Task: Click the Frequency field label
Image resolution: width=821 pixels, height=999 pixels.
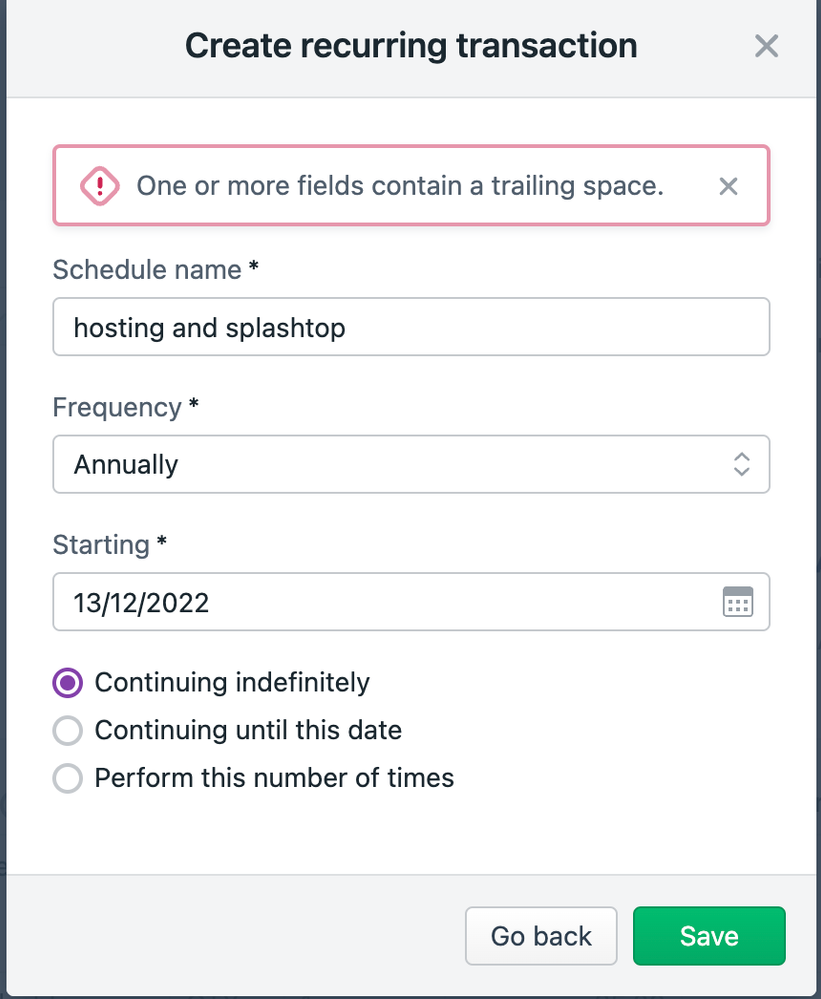Action: tap(117, 408)
